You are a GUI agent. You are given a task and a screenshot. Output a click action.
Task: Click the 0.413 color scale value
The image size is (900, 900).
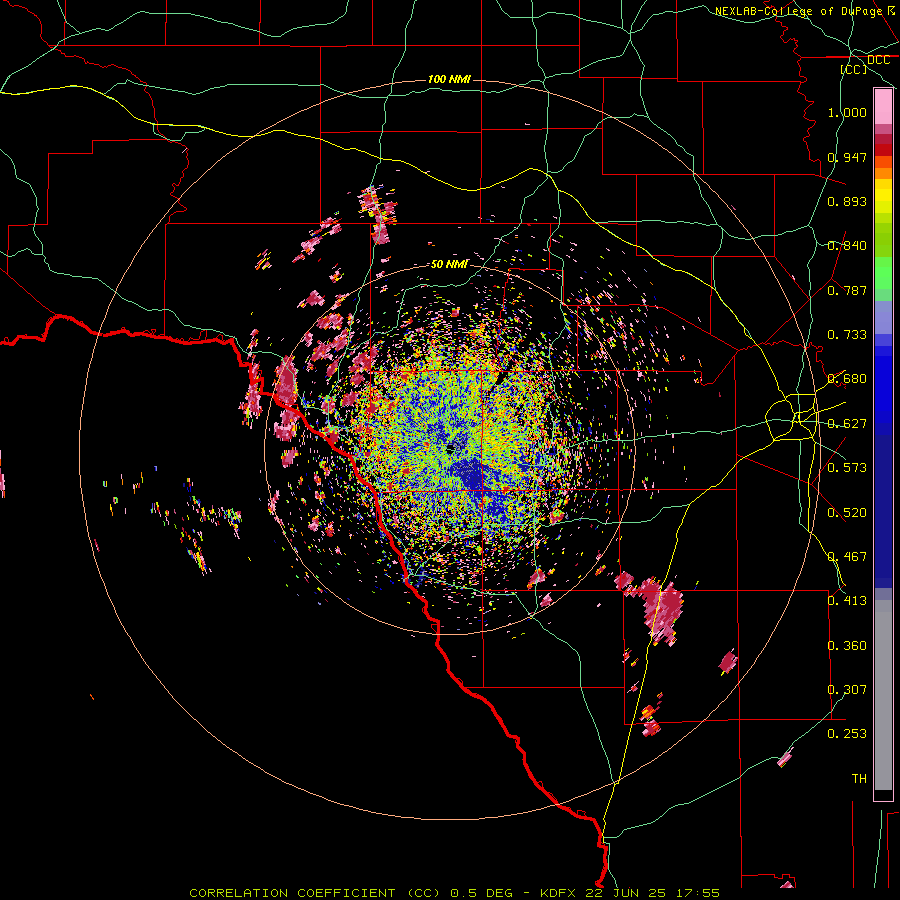click(847, 601)
